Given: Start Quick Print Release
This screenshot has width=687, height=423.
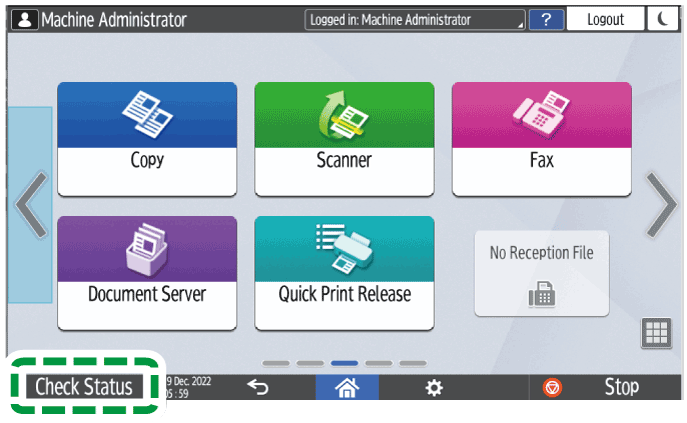Looking at the screenshot, I should coord(344,272).
